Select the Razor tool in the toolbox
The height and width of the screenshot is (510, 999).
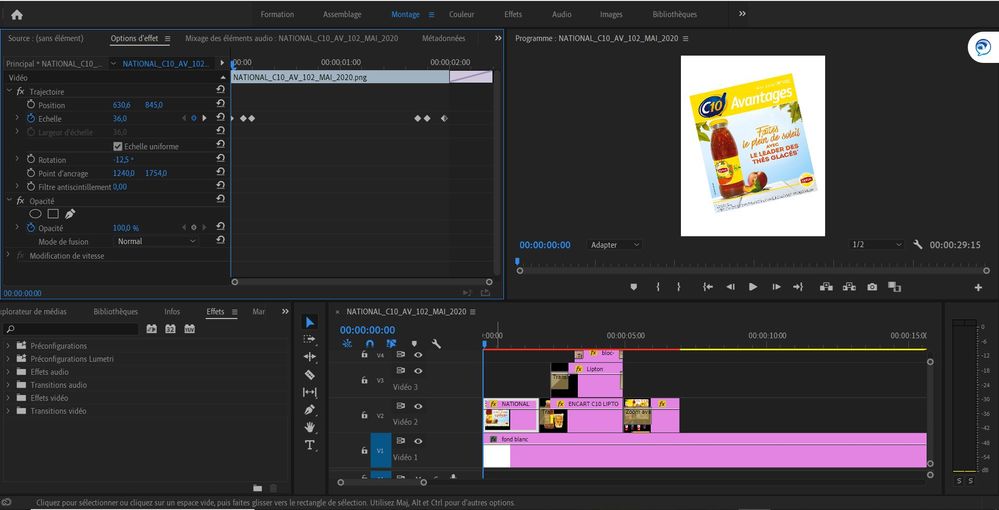[310, 374]
